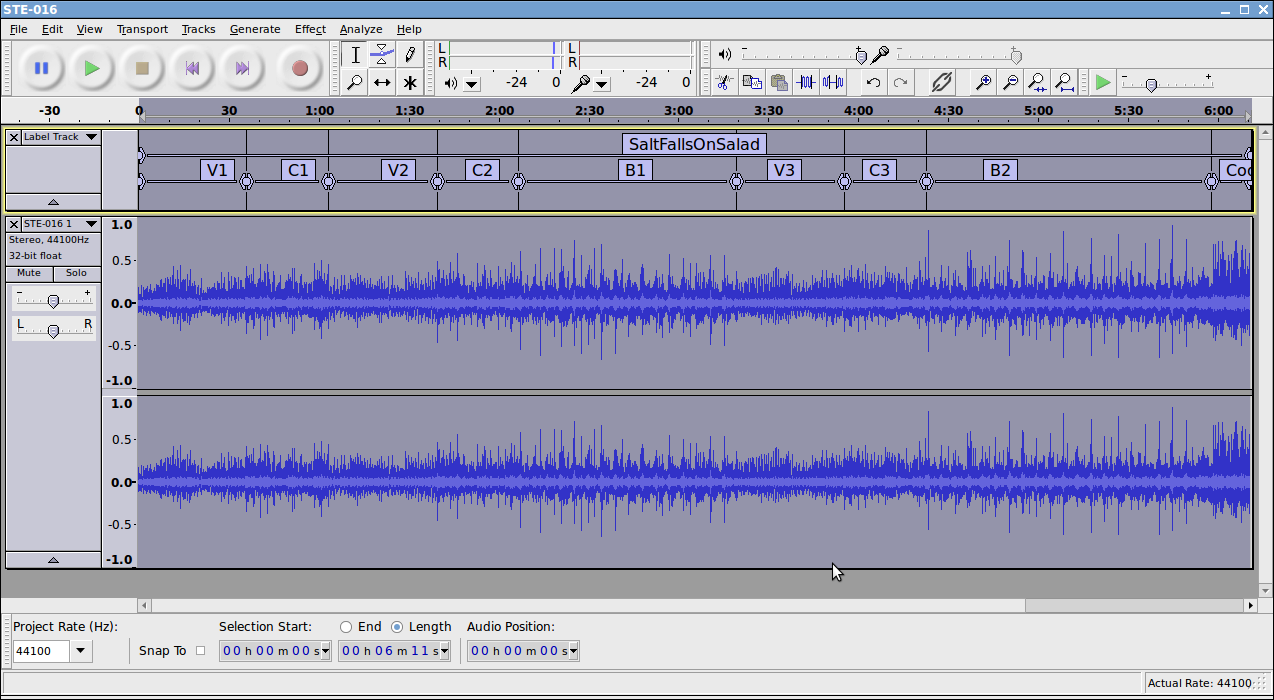The image size is (1274, 700).
Task: Click the SaltFallsOnSalad label
Action: [x=694, y=144]
